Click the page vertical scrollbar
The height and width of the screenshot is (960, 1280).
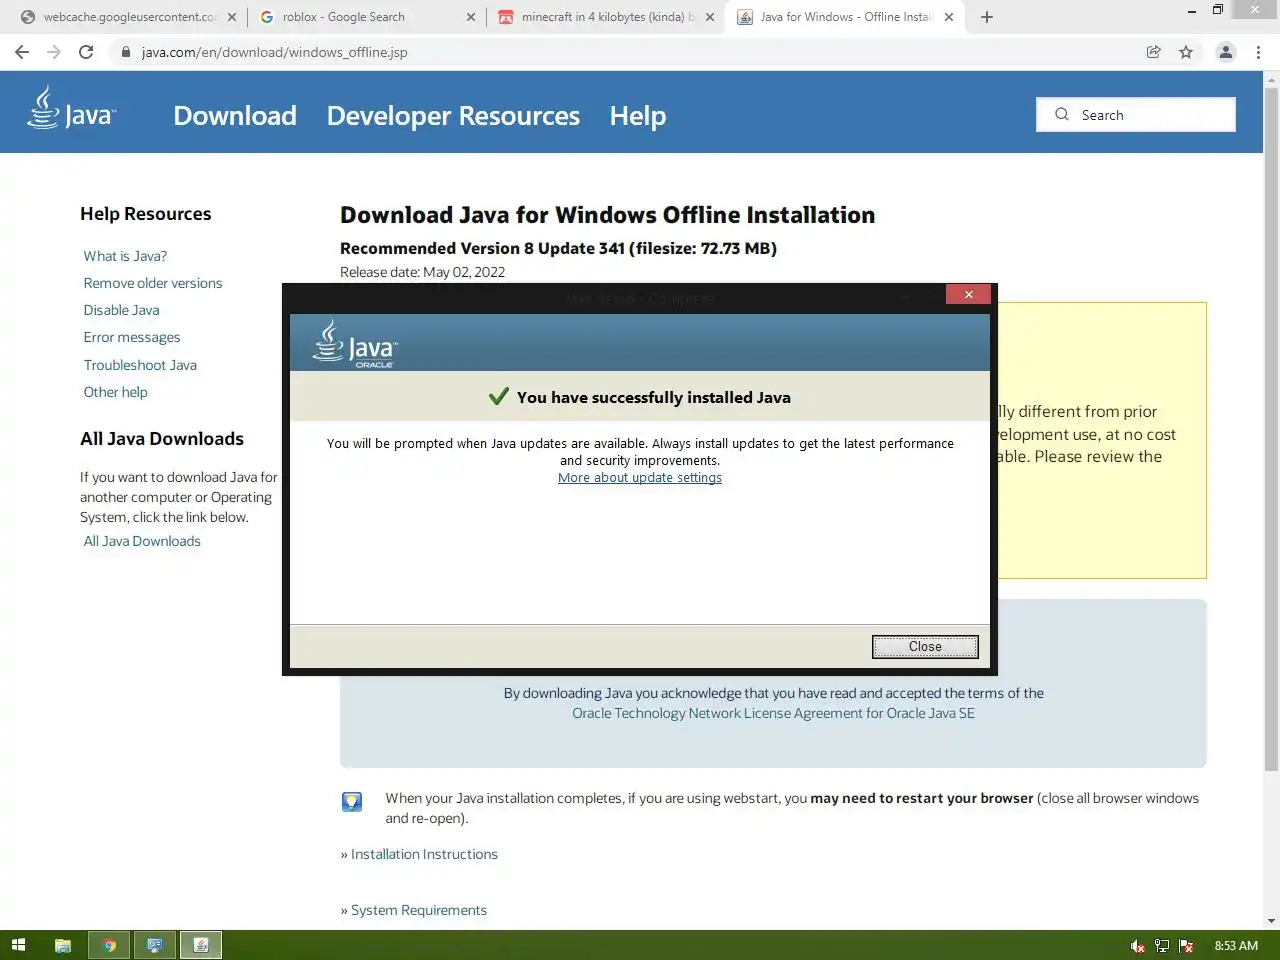pos(1271,429)
